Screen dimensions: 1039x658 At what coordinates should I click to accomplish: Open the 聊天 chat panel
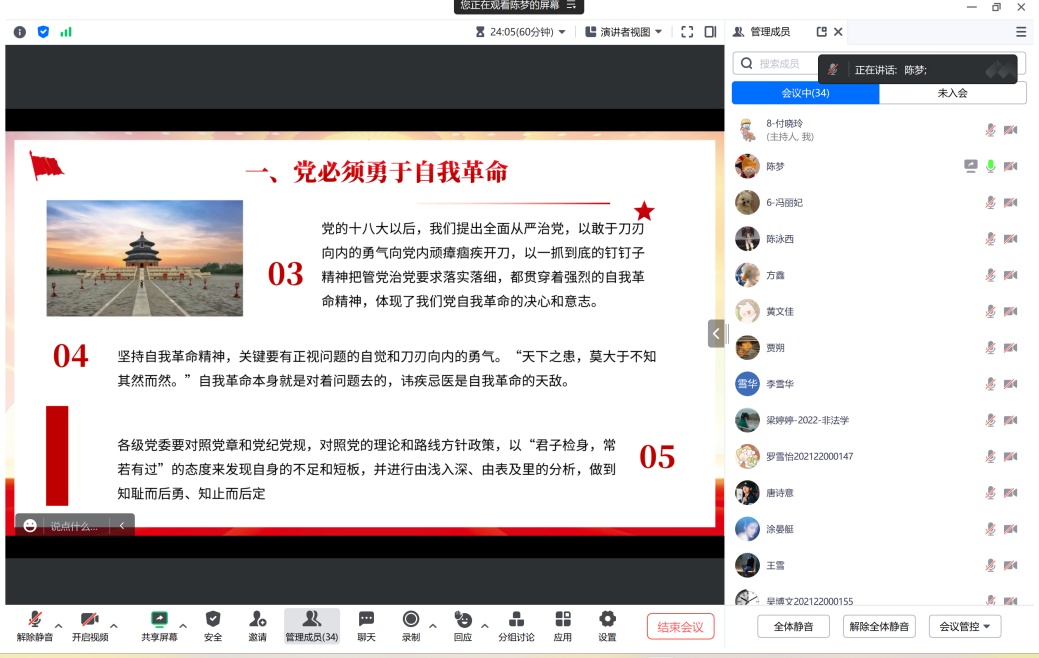click(x=366, y=625)
